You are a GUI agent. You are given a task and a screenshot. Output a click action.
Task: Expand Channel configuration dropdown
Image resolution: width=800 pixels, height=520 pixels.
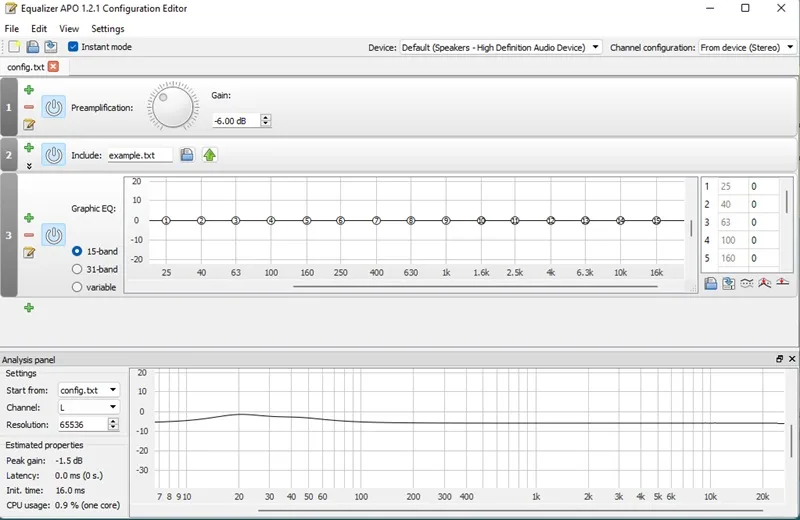tap(747, 47)
